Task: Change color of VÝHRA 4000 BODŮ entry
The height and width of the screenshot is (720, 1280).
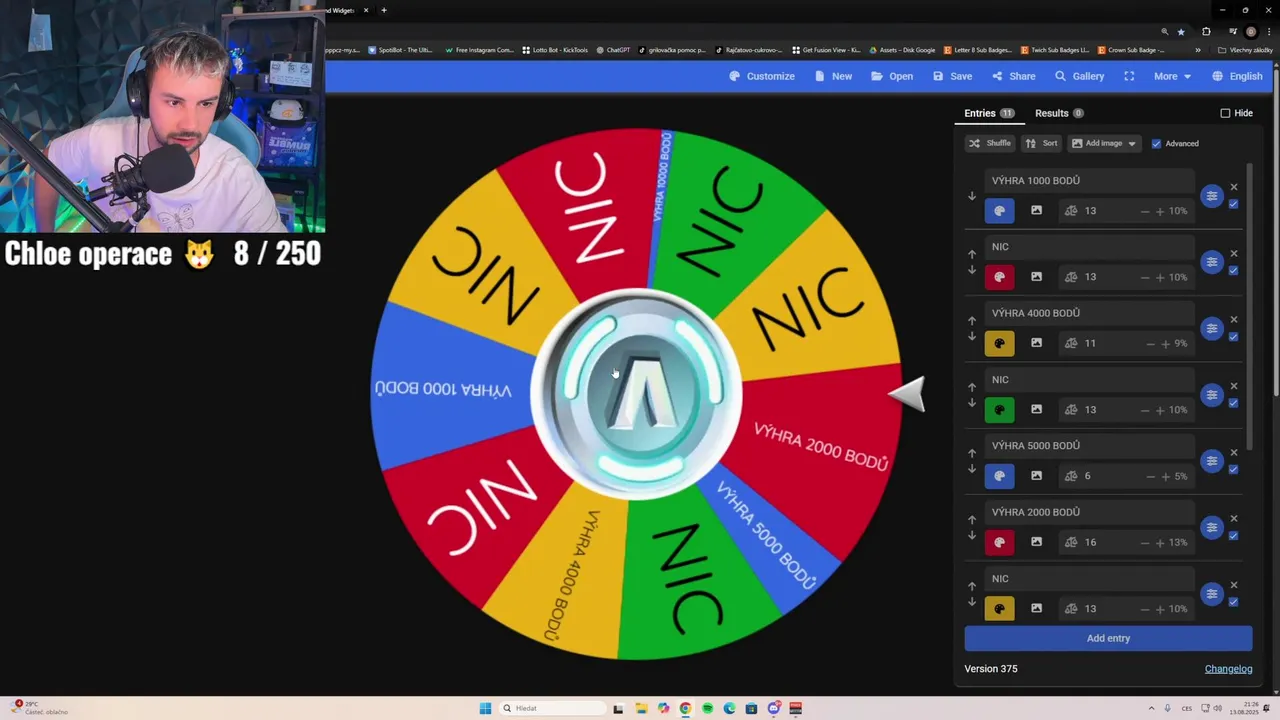Action: pos(999,343)
